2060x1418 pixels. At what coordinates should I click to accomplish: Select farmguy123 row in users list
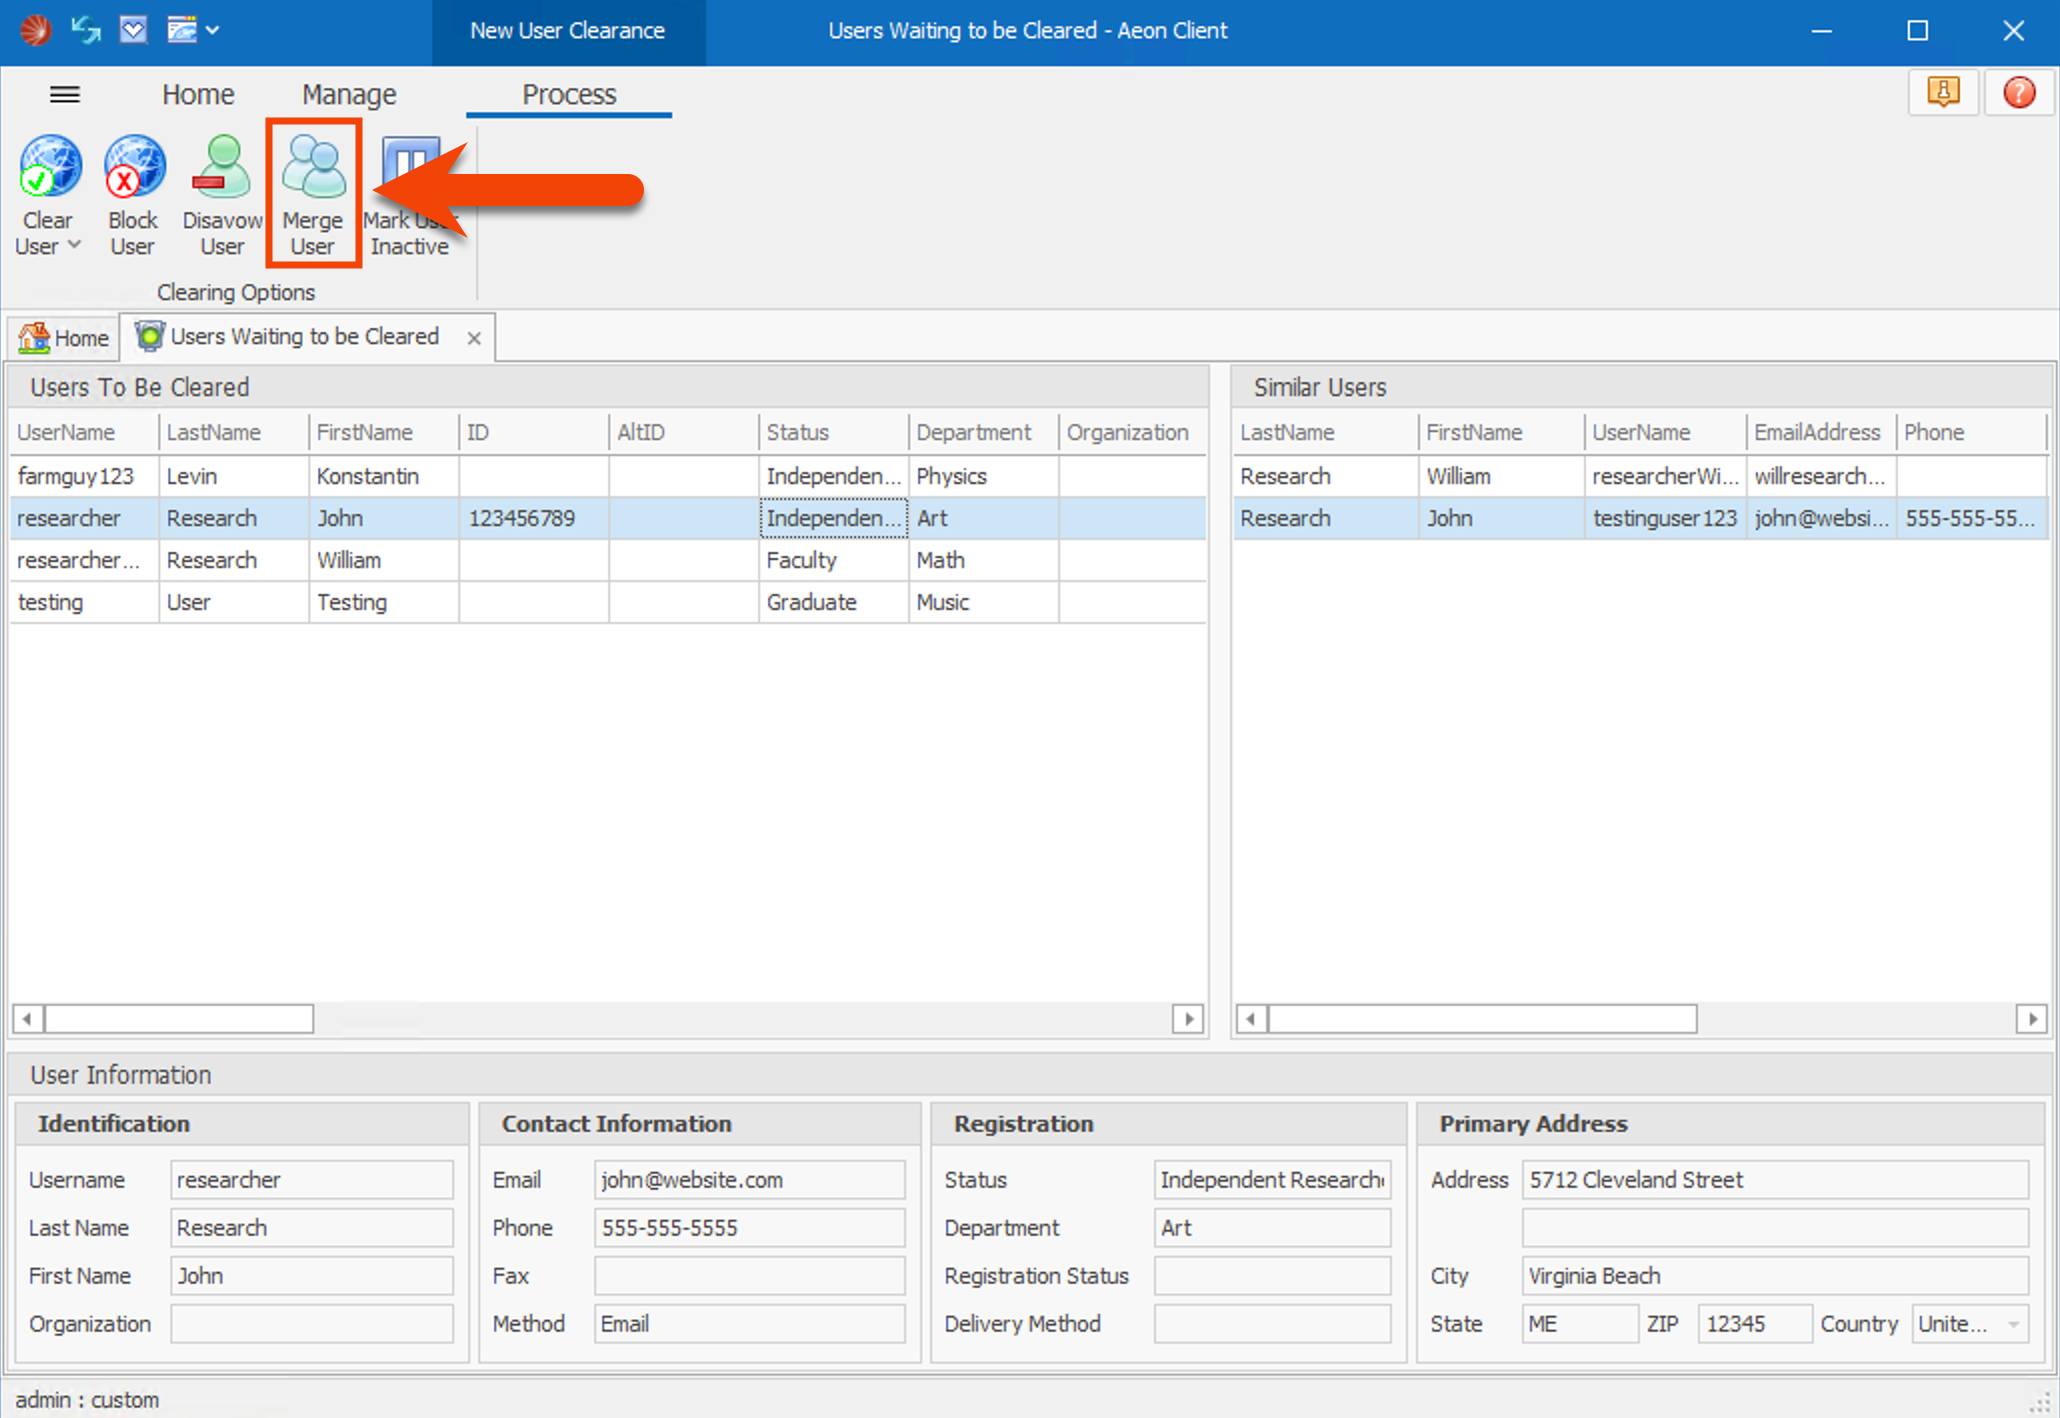(76, 476)
